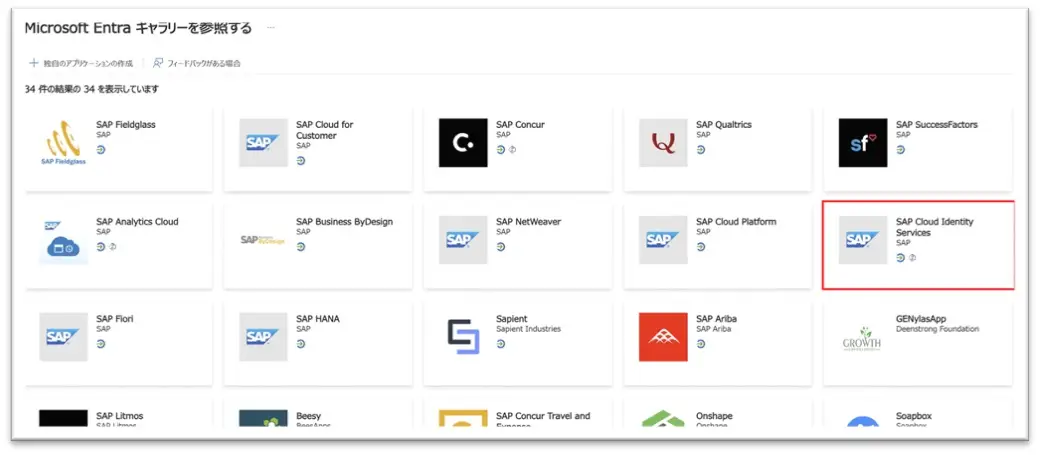Click the SAP Fiori logo
Image resolution: width=1040 pixels, height=455 pixels.
(63, 337)
